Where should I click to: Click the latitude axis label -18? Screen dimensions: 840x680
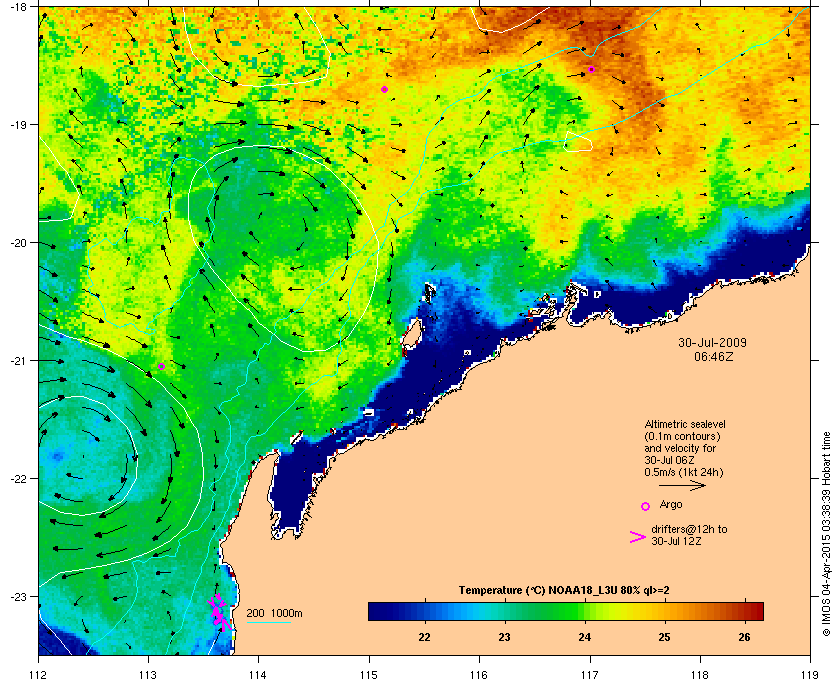click(x=19, y=7)
